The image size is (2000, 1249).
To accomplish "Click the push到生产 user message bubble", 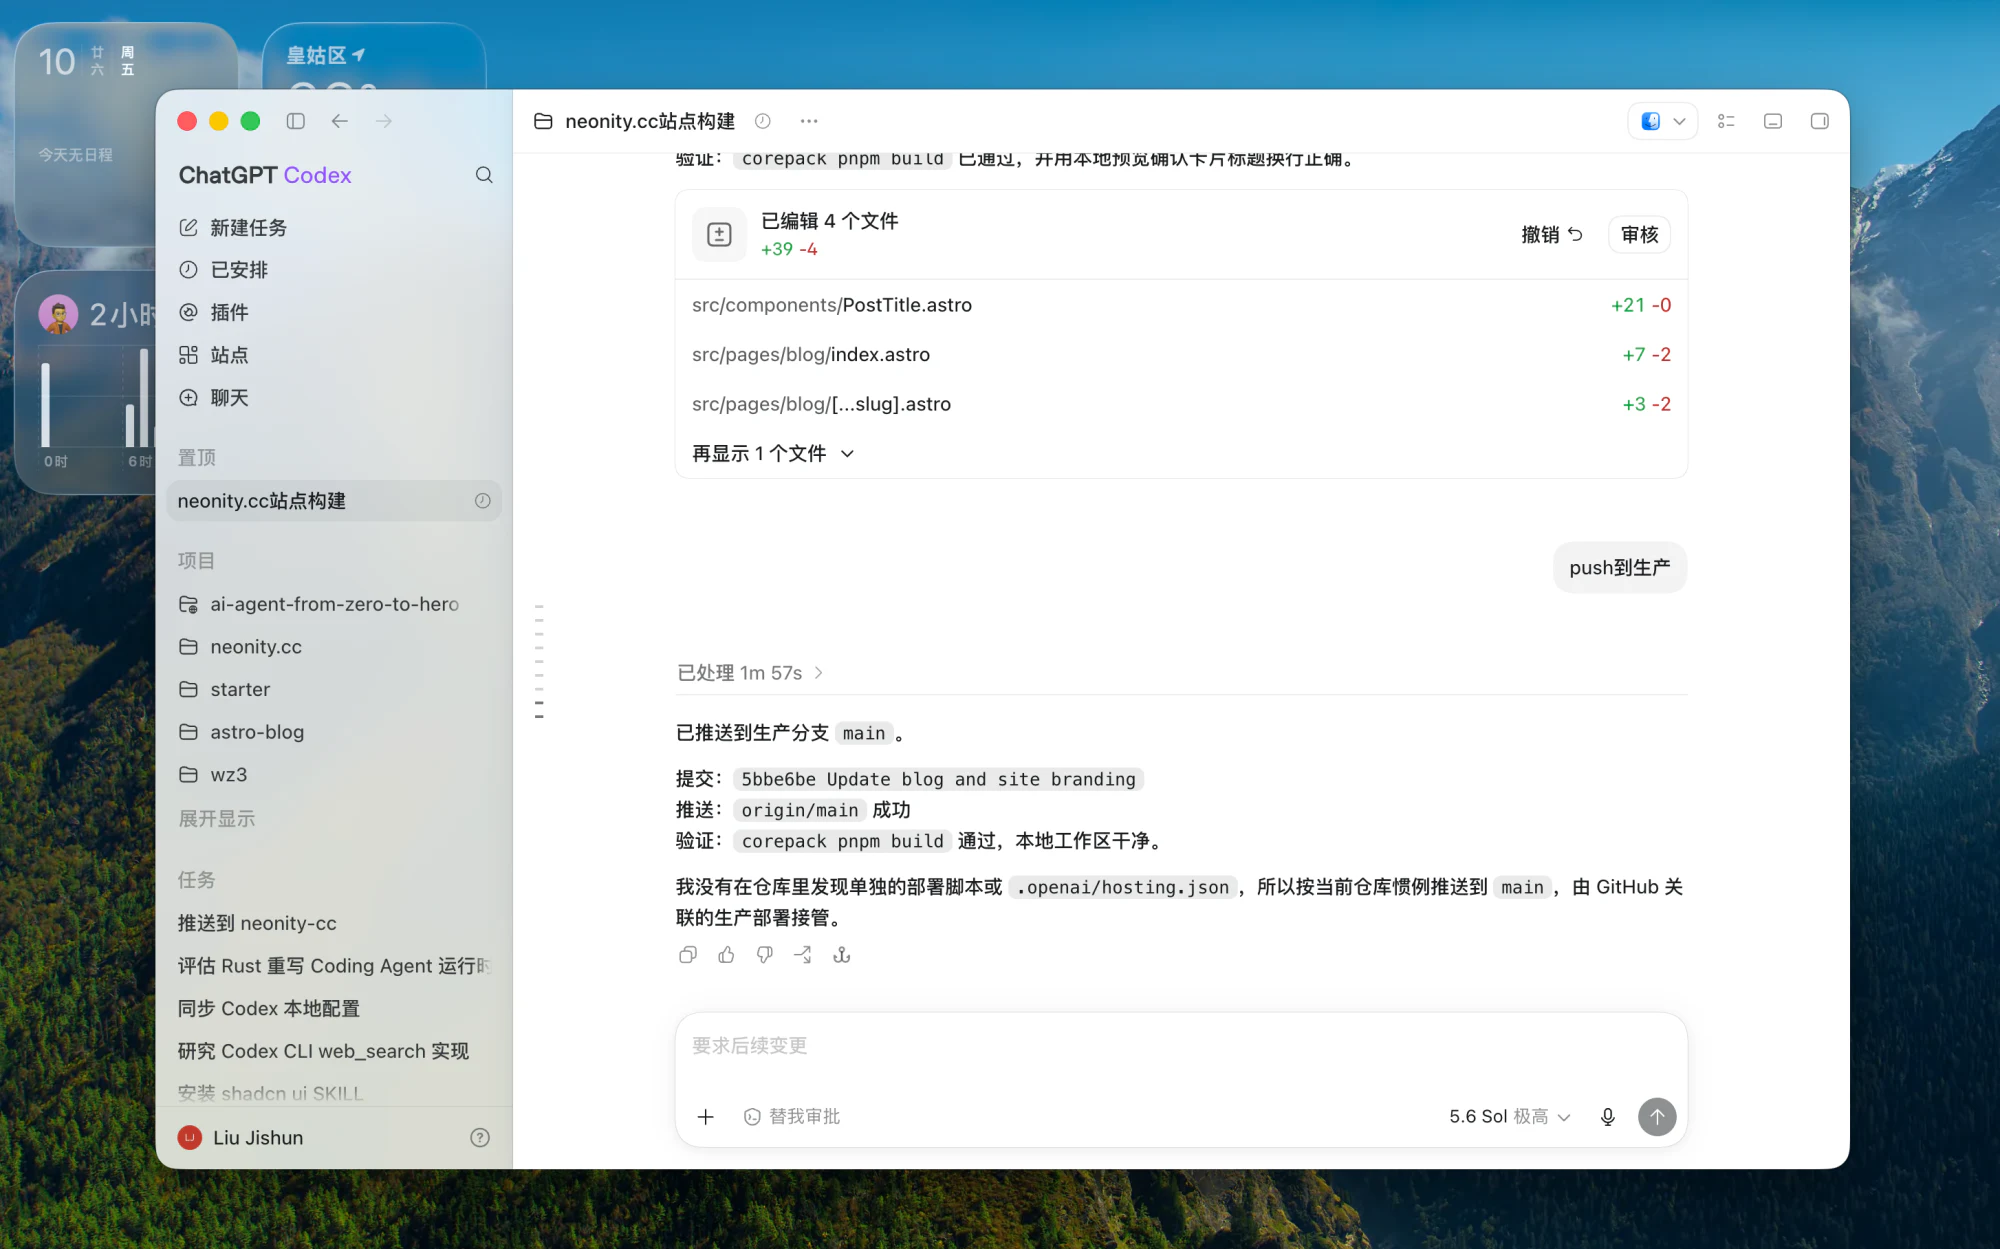I will [x=1619, y=568].
